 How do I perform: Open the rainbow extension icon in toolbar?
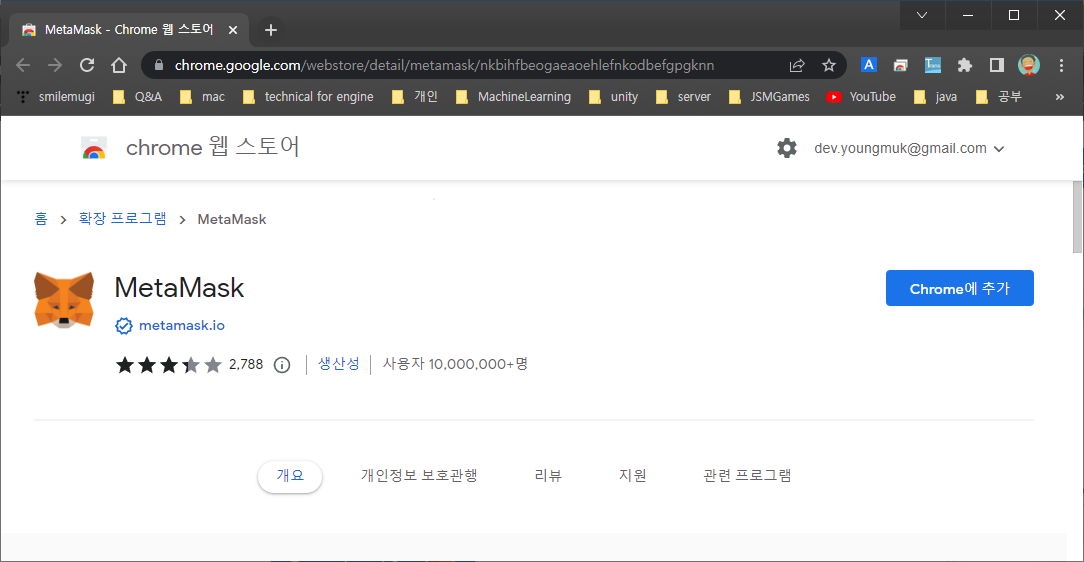pyautogui.click(x=900, y=65)
